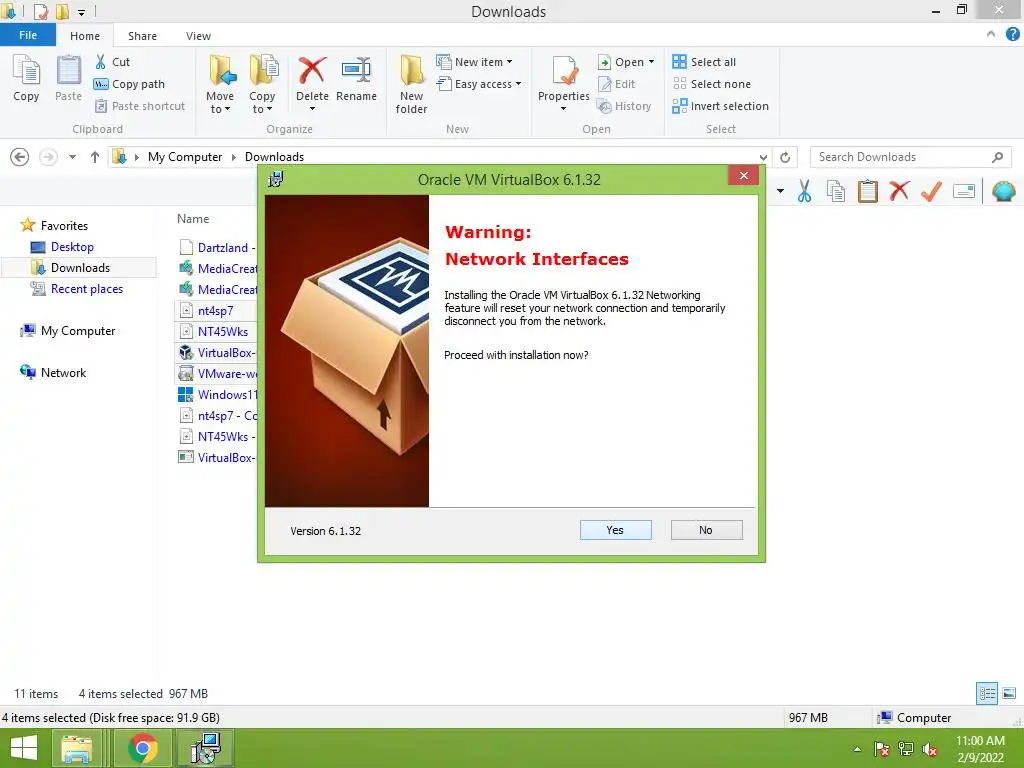Click the scissors icon in the secondary toolbar
The width and height of the screenshot is (1024, 768).
805,191
